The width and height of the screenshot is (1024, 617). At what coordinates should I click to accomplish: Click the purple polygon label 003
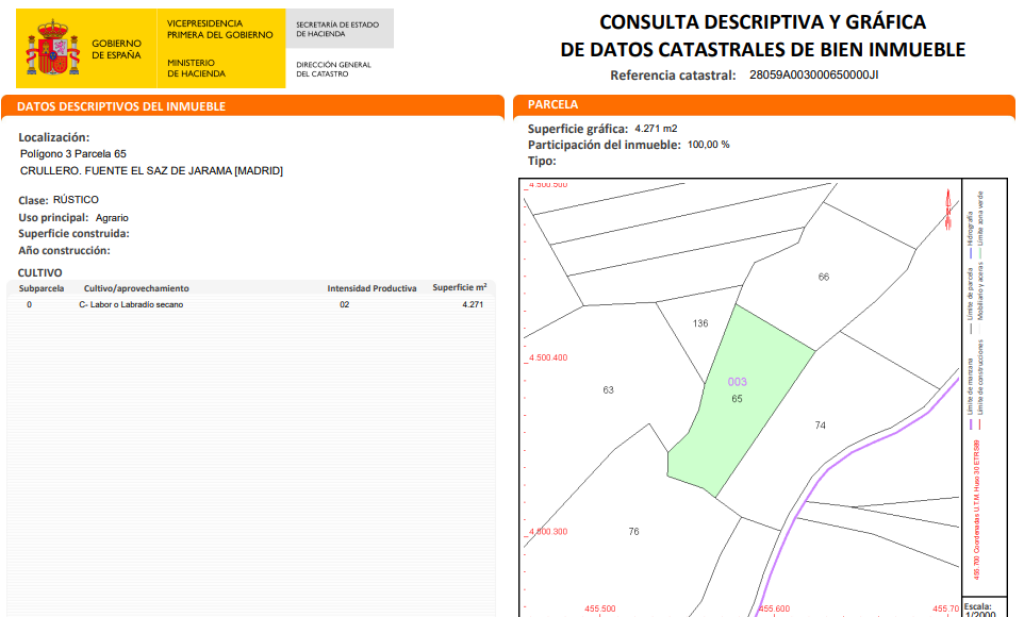pos(737,382)
